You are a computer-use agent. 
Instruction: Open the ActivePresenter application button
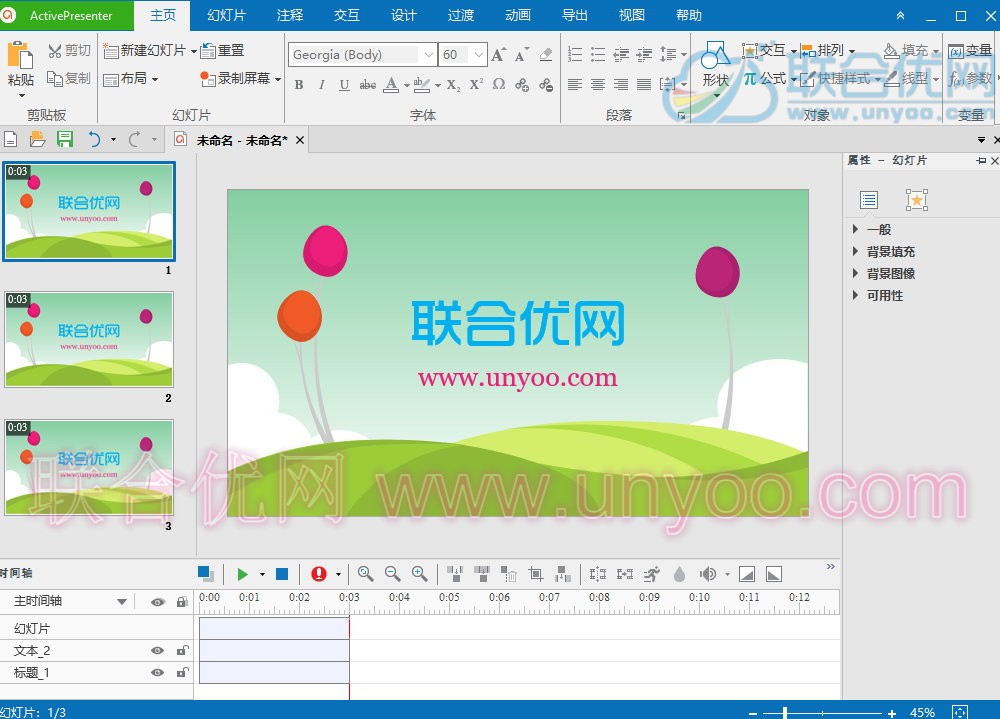[x=67, y=15]
